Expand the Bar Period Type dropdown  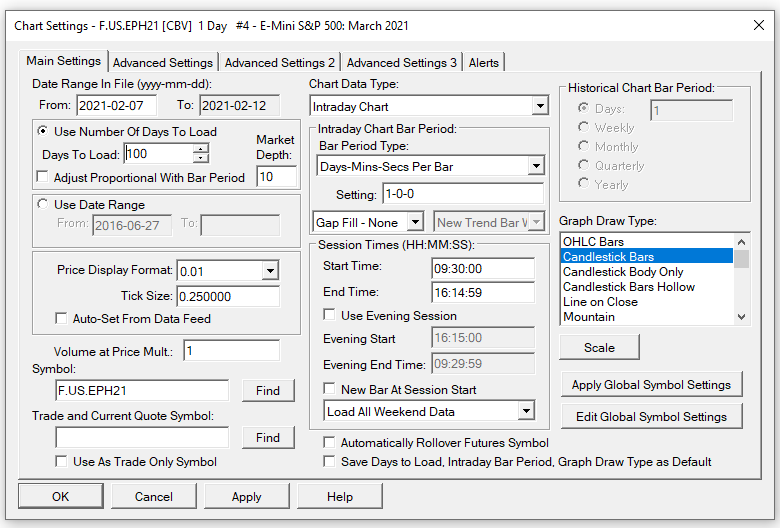[536, 166]
